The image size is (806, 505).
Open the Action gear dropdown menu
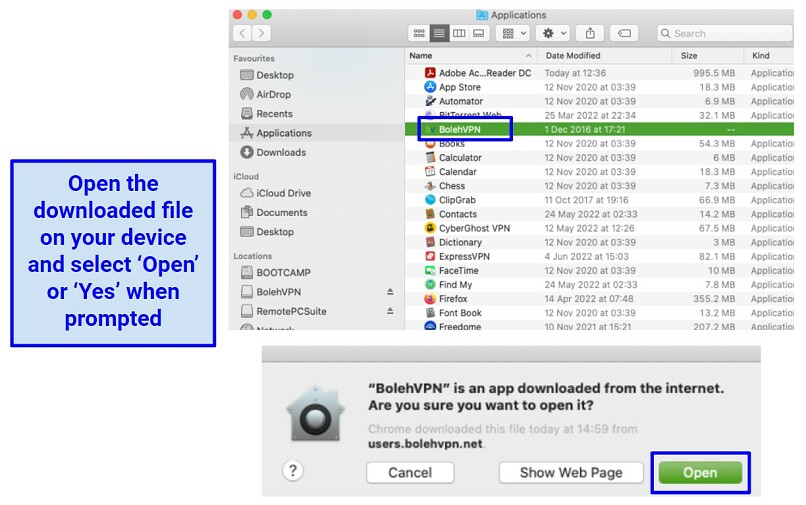tap(553, 33)
